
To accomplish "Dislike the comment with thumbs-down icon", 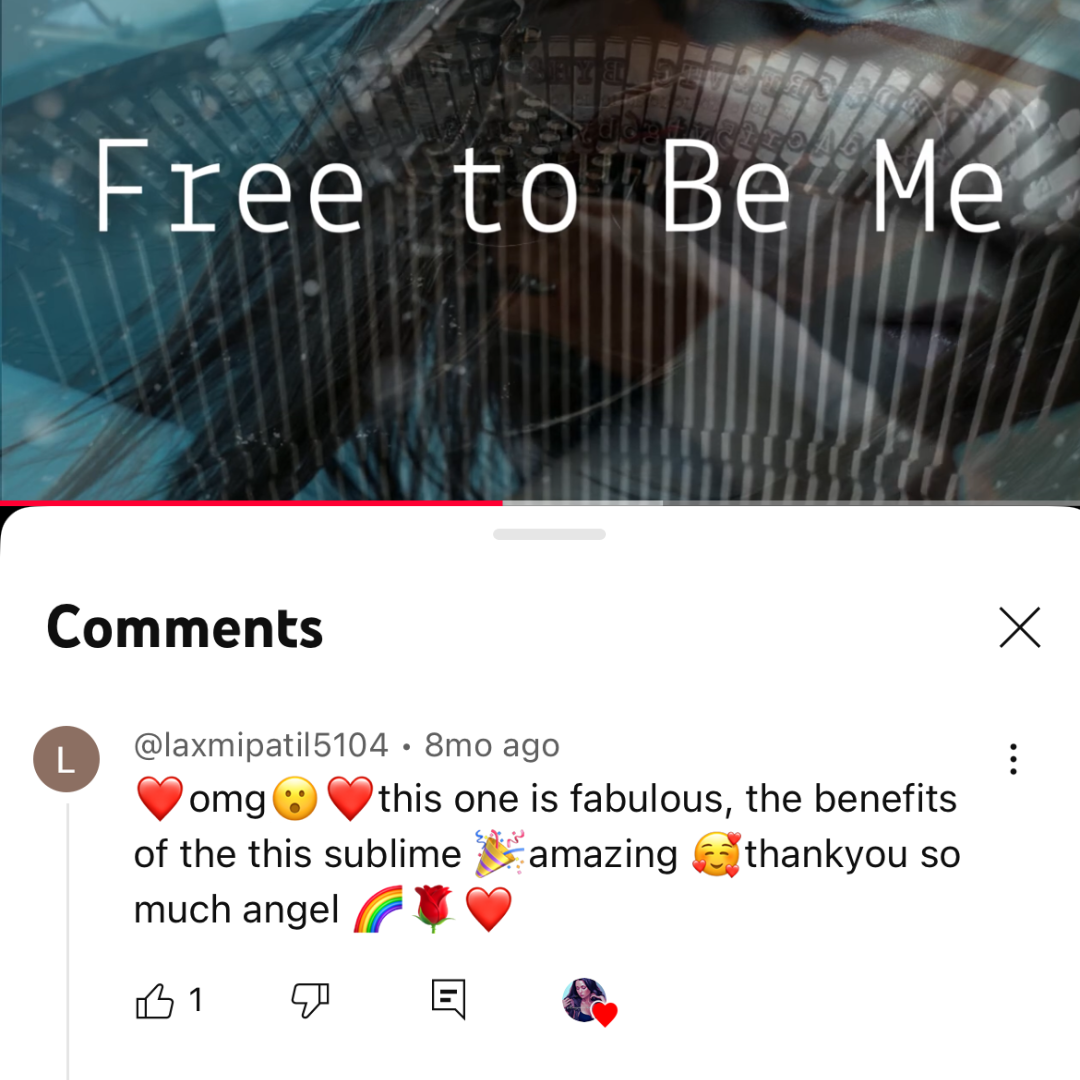I will click(x=310, y=1000).
